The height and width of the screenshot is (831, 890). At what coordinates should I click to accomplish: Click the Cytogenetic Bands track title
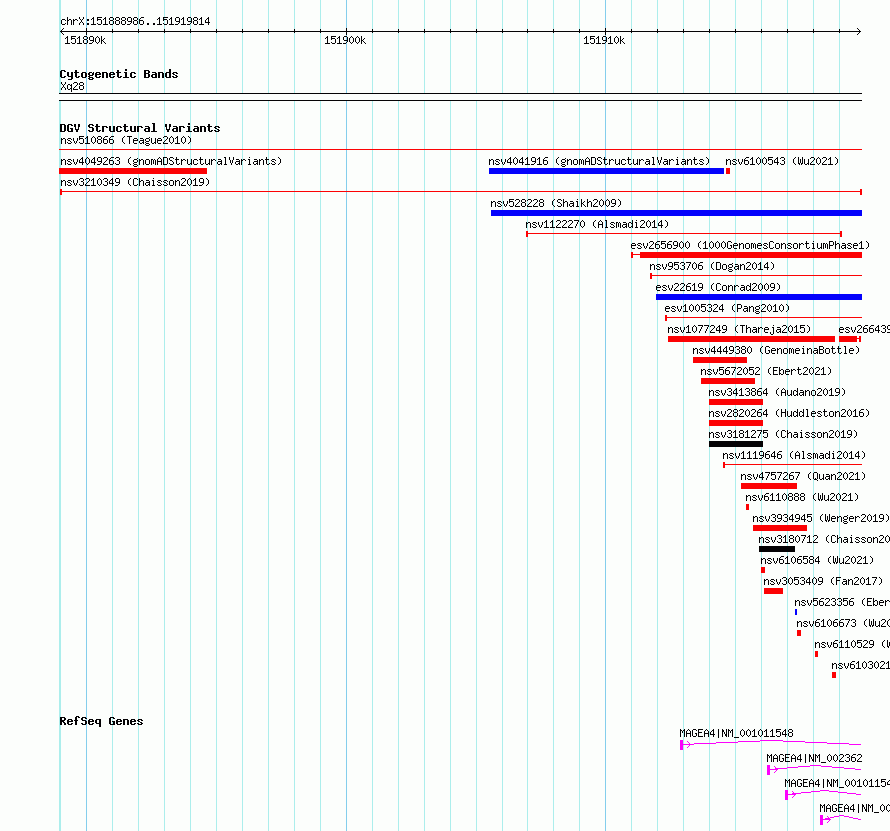coord(119,74)
